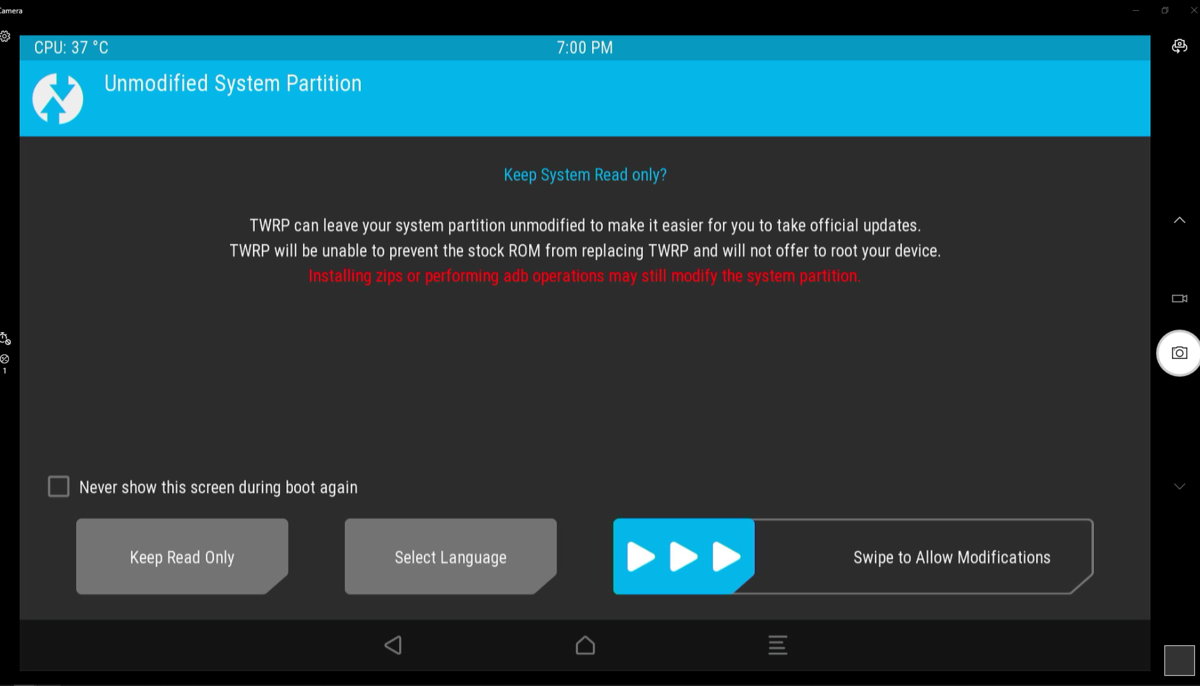Viewport: 1200px width, 686px height.
Task: Click the up chevron above camera modes
Action: (1180, 220)
